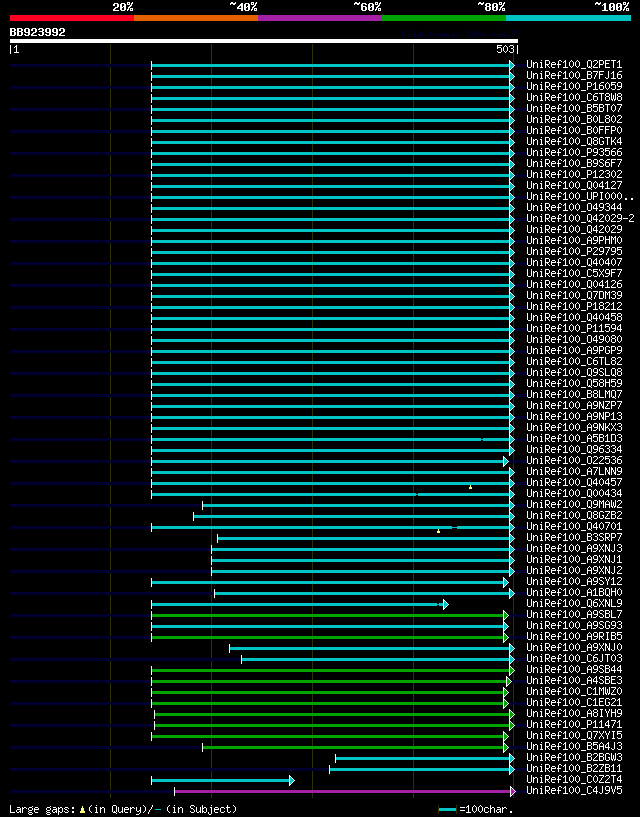Click label UniRef100_Q9MAW2

tap(574, 504)
